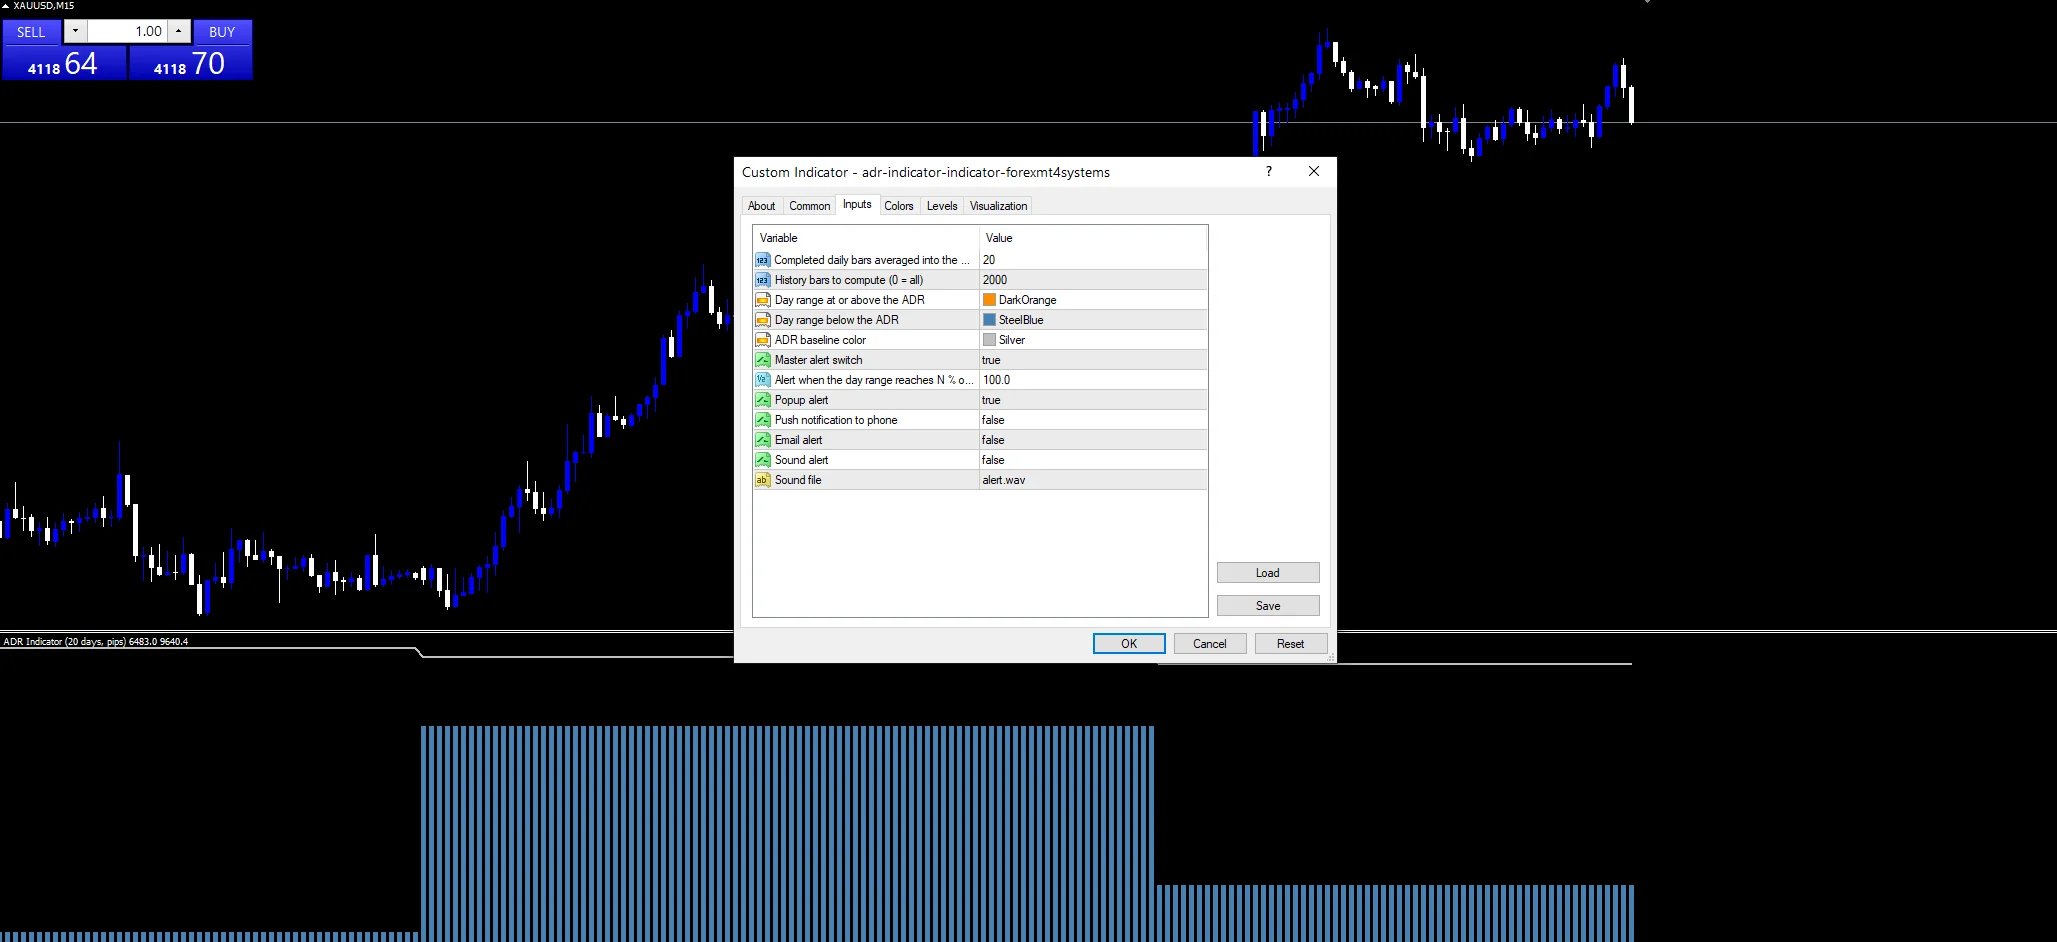
Task: Click the ADR Indicator label in the subwindow
Action: pos(95,642)
